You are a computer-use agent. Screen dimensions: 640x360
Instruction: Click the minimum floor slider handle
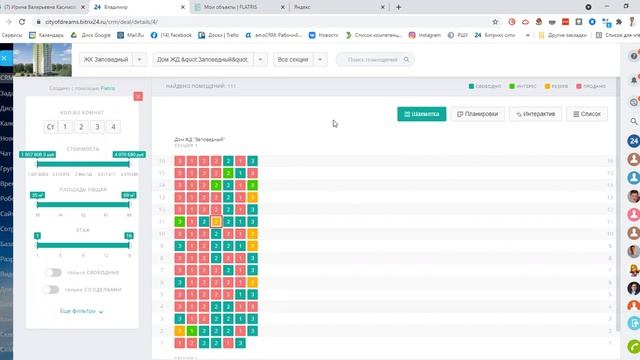pyautogui.click(x=38, y=245)
